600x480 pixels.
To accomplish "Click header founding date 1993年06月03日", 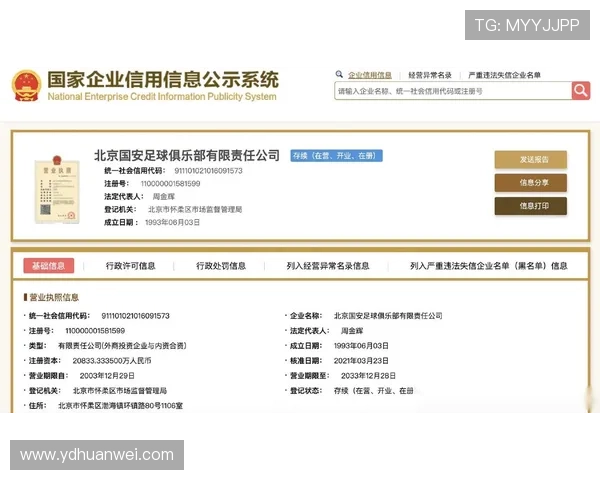I will click(x=173, y=222).
